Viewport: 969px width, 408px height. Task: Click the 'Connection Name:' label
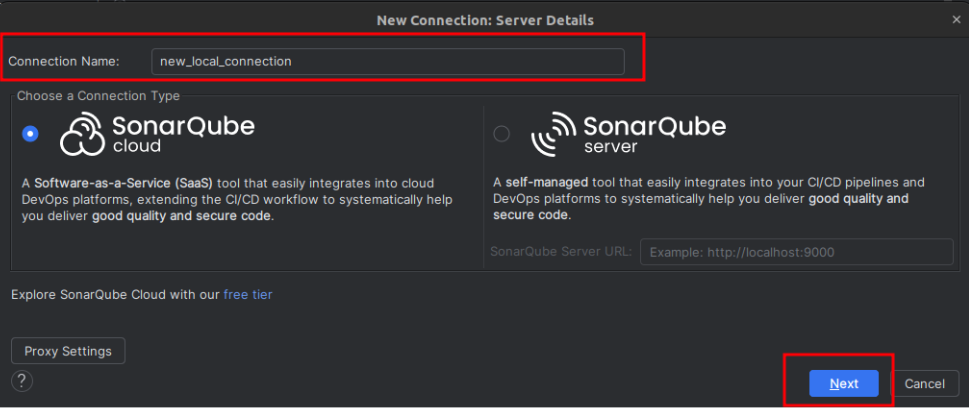tap(64, 62)
